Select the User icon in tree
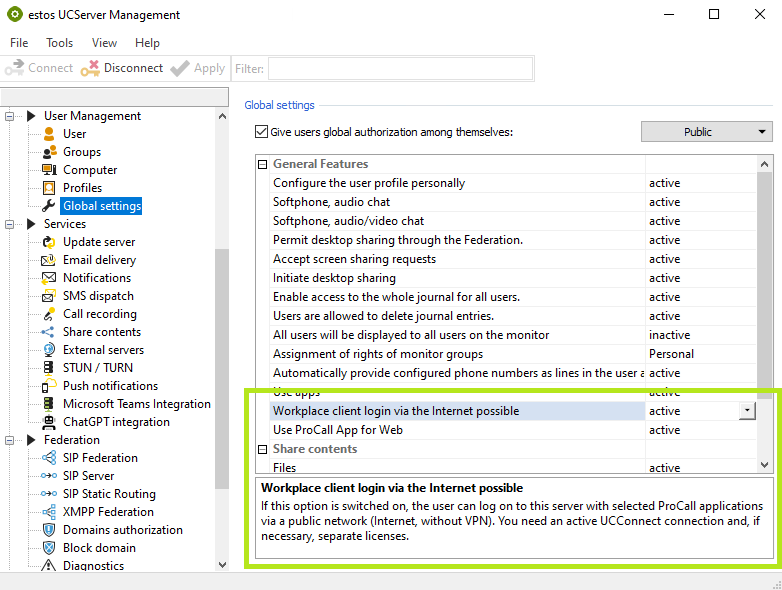The width and height of the screenshot is (782, 590). click(x=49, y=134)
